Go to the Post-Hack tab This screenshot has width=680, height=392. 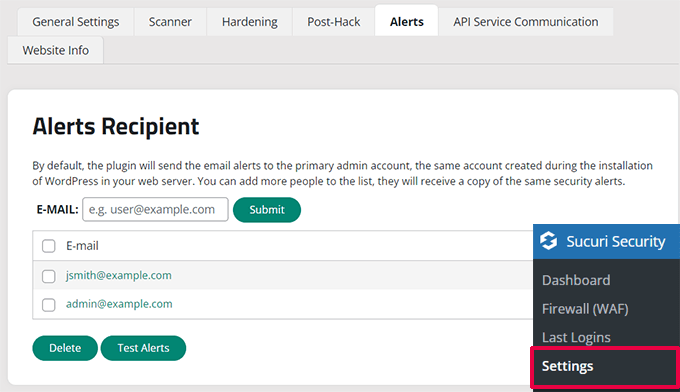tap(333, 22)
